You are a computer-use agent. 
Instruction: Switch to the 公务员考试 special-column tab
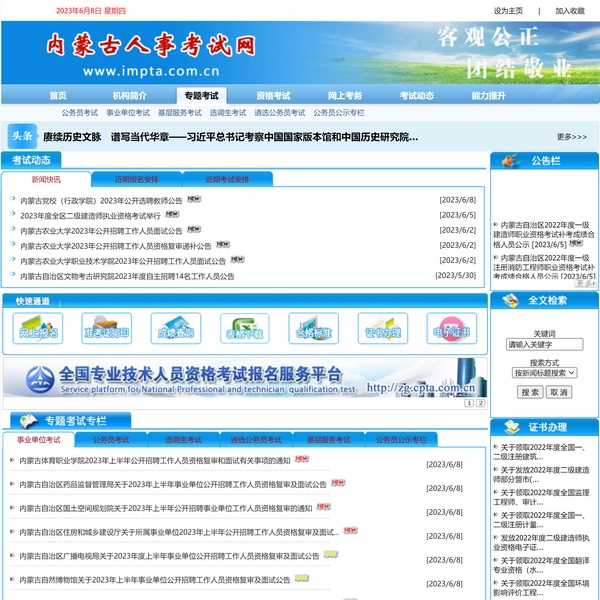[110, 440]
